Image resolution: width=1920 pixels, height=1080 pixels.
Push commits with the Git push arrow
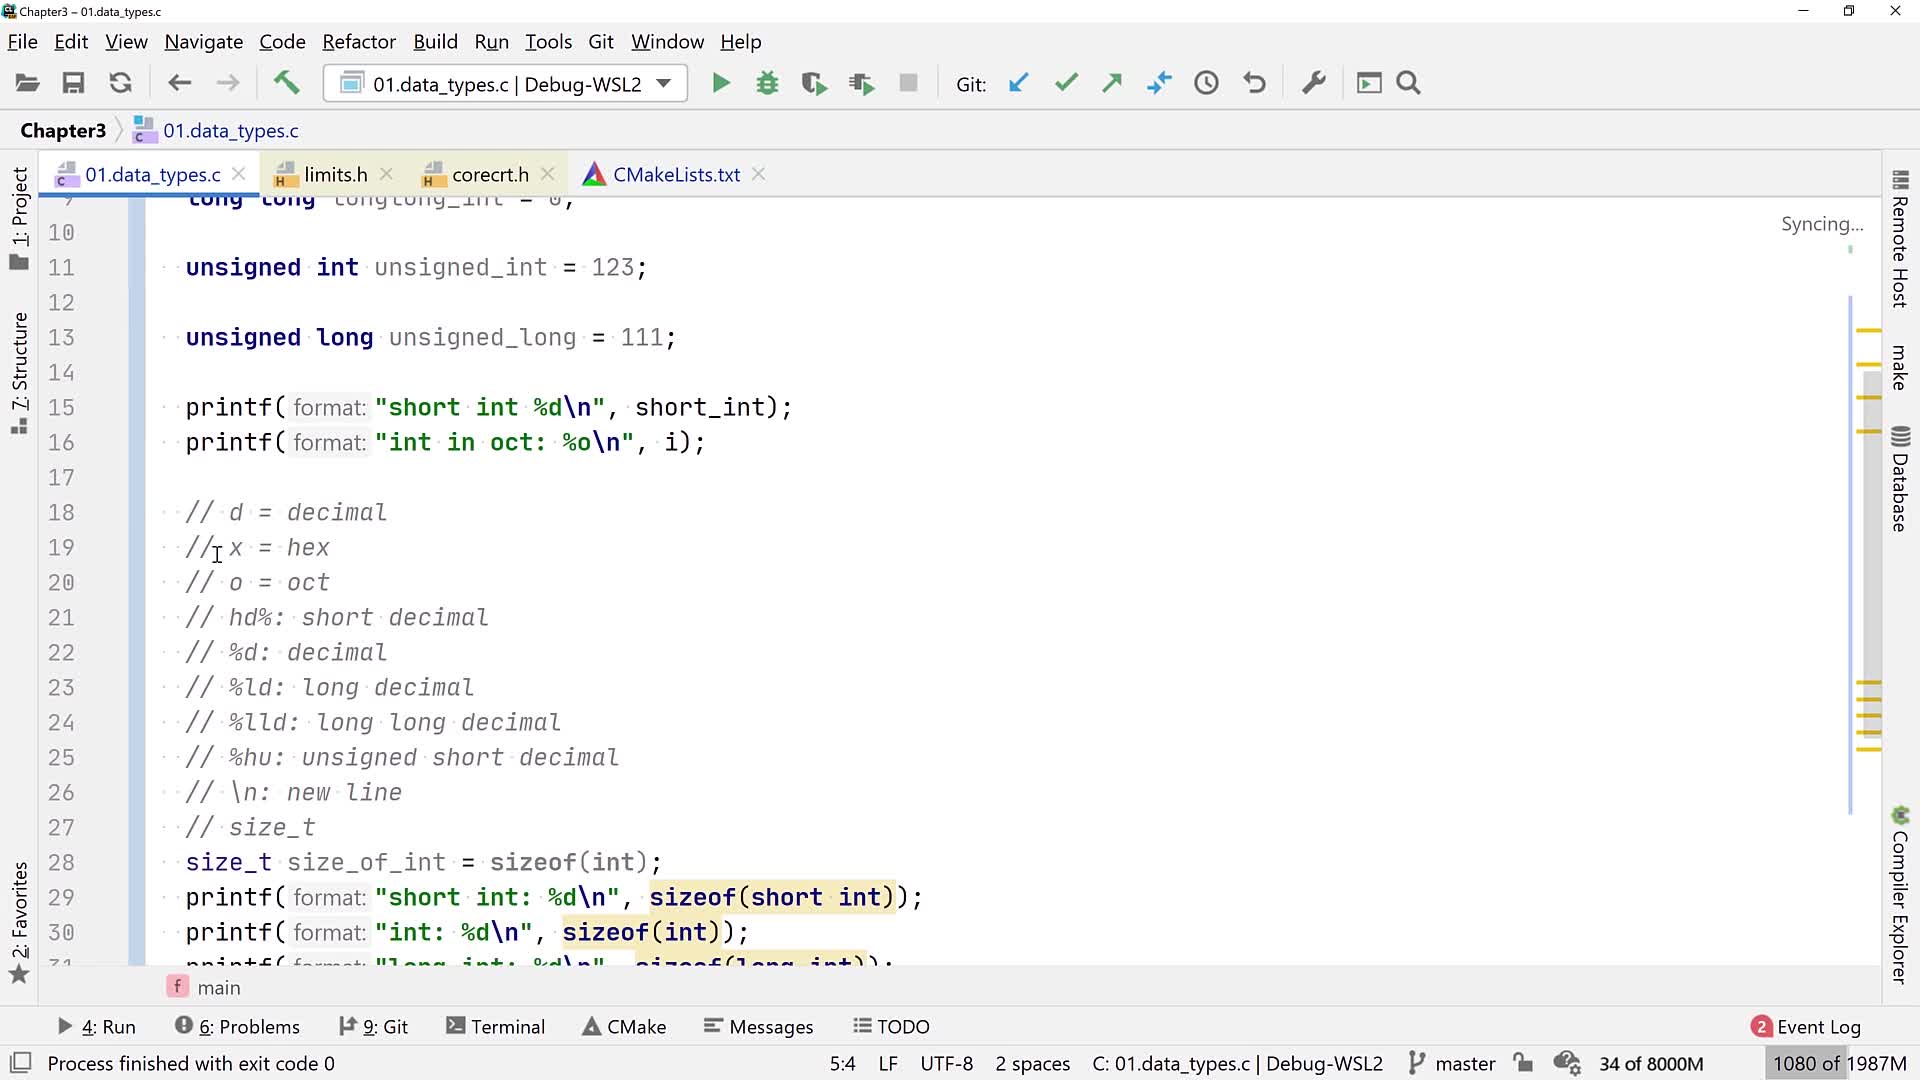[x=1112, y=83]
